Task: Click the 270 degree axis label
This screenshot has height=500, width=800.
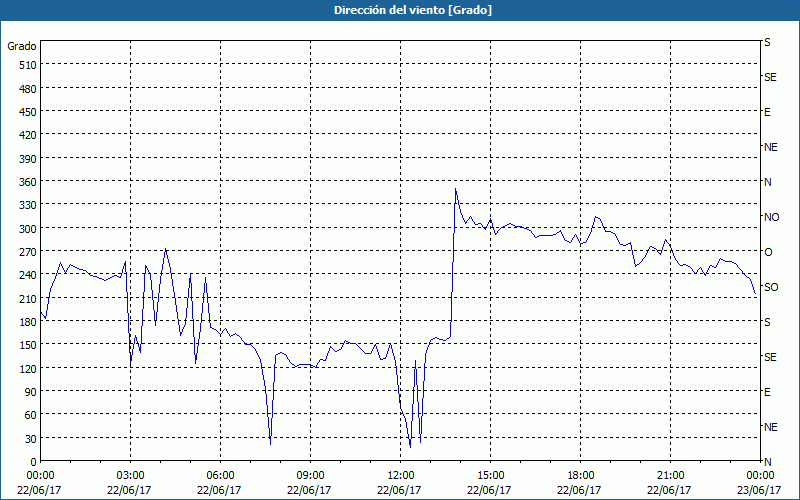Action: click(x=28, y=252)
